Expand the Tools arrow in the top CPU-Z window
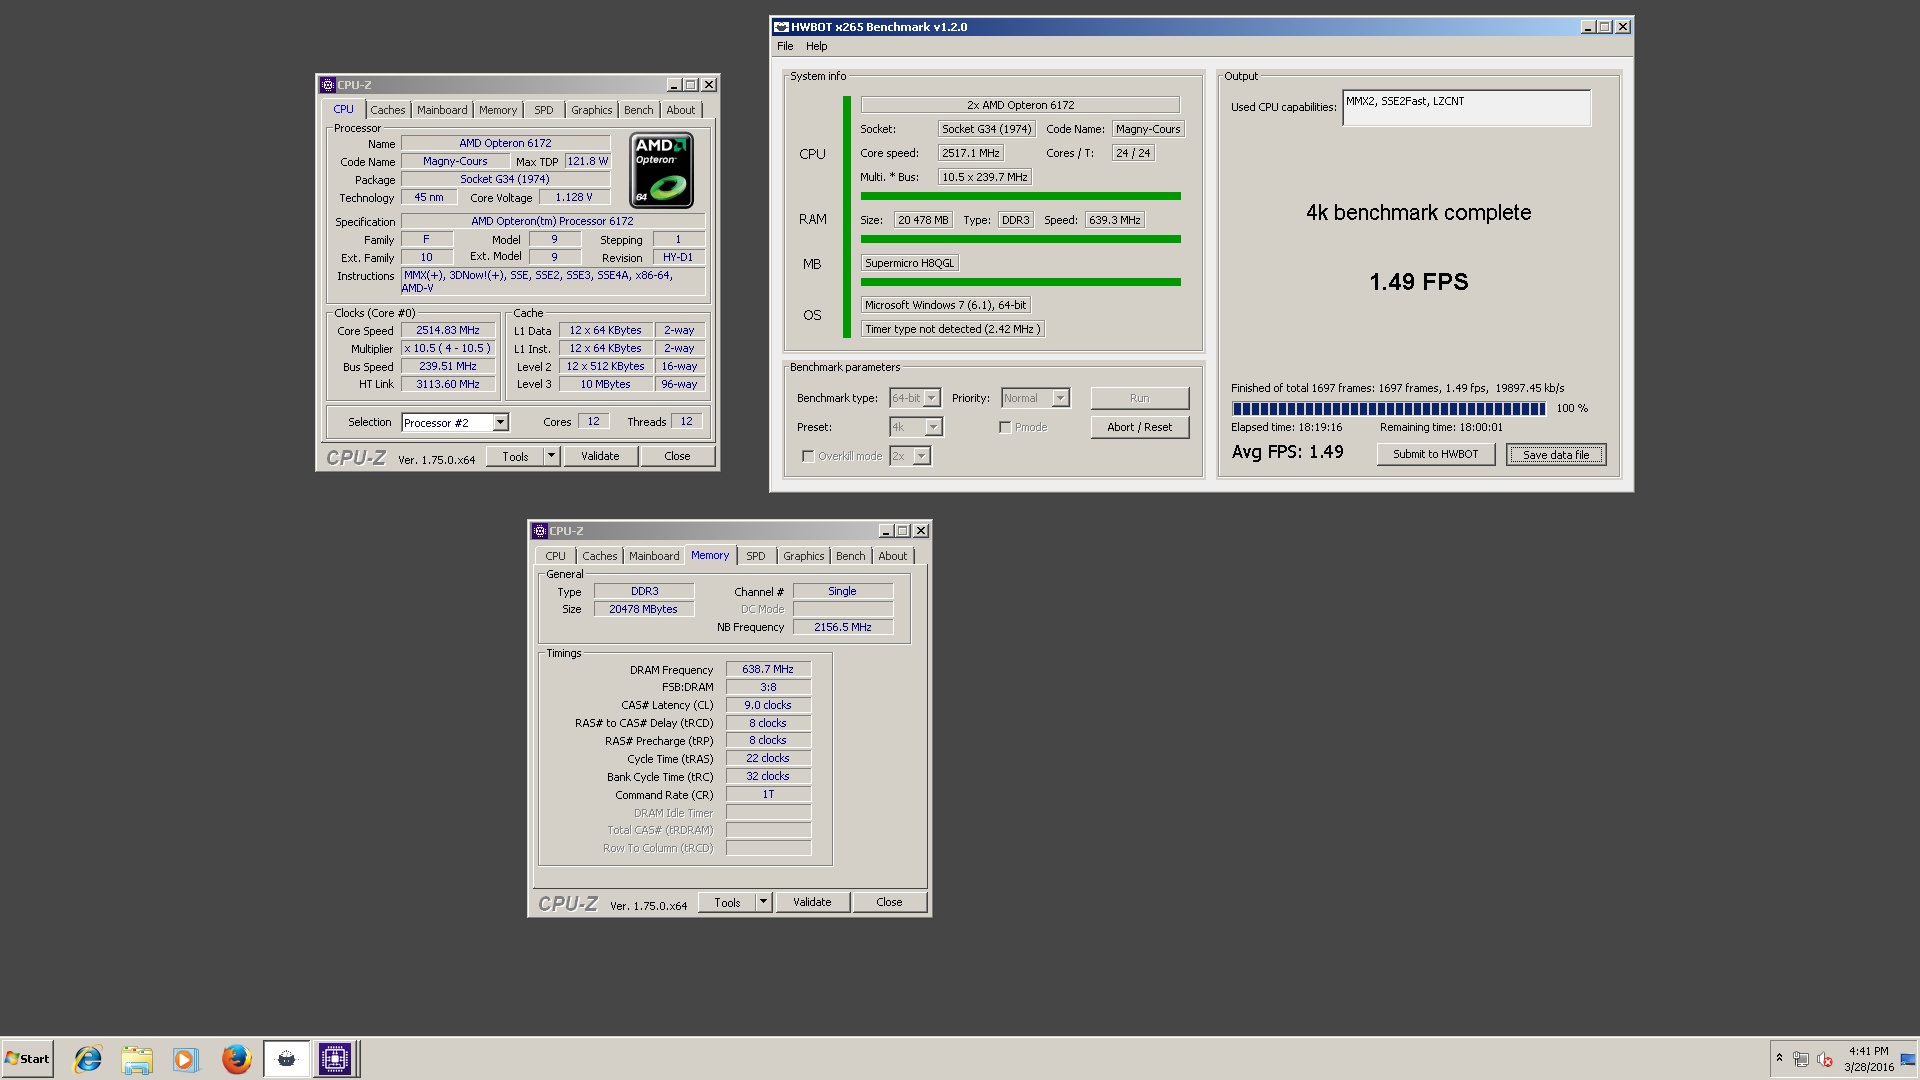Image resolution: width=1920 pixels, height=1080 pixels. (x=551, y=456)
